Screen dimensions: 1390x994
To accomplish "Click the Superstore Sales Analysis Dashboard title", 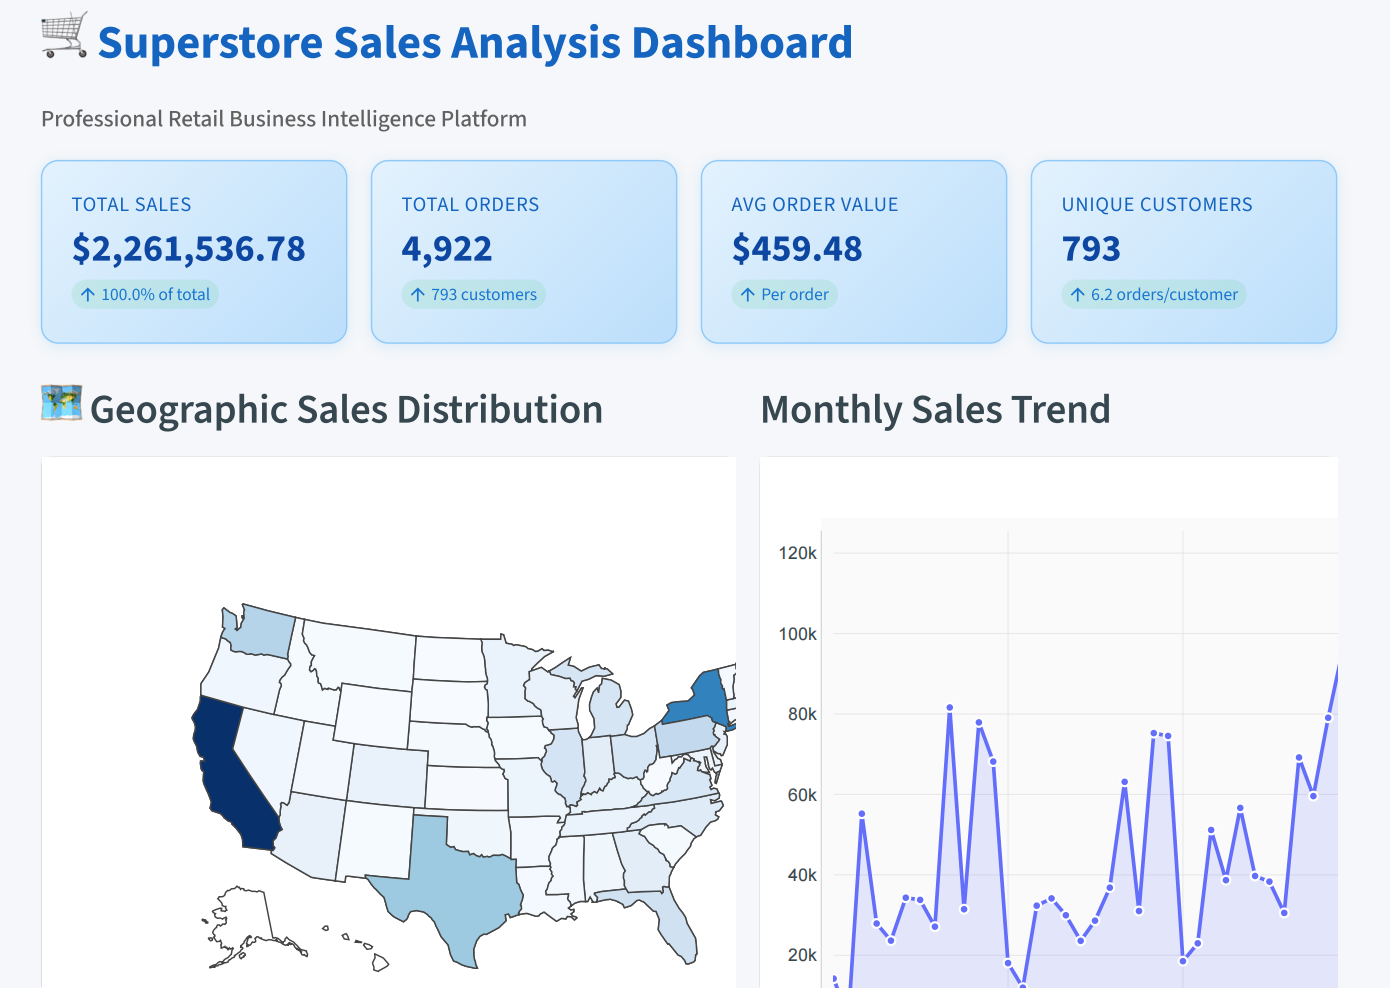I will pos(476,42).
